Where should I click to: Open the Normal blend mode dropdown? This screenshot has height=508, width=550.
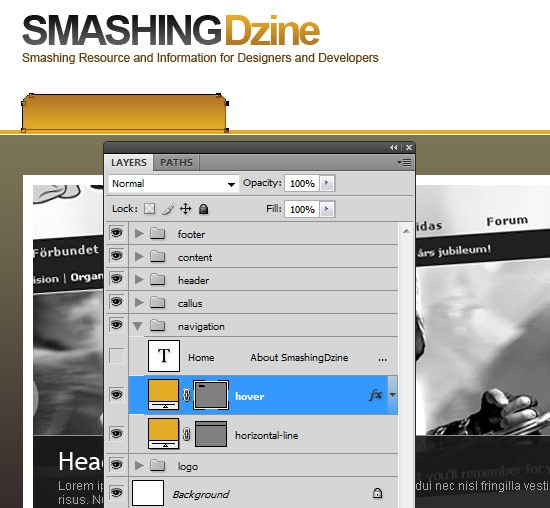click(x=174, y=183)
